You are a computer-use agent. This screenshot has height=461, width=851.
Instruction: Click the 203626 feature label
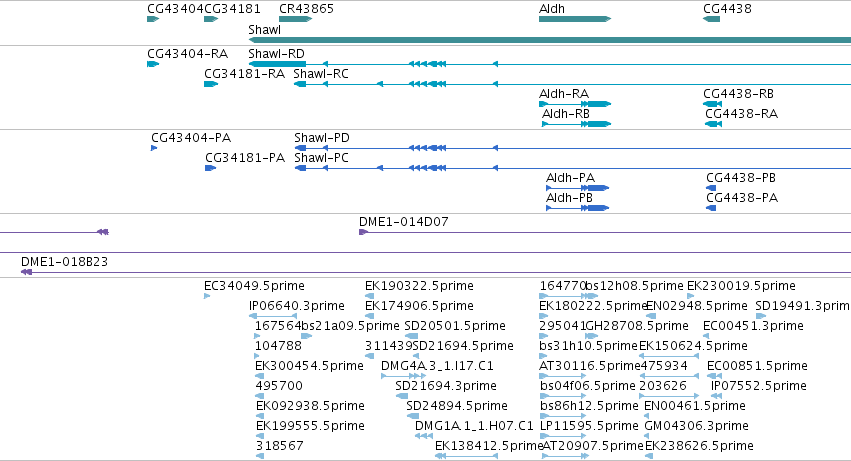(x=663, y=387)
